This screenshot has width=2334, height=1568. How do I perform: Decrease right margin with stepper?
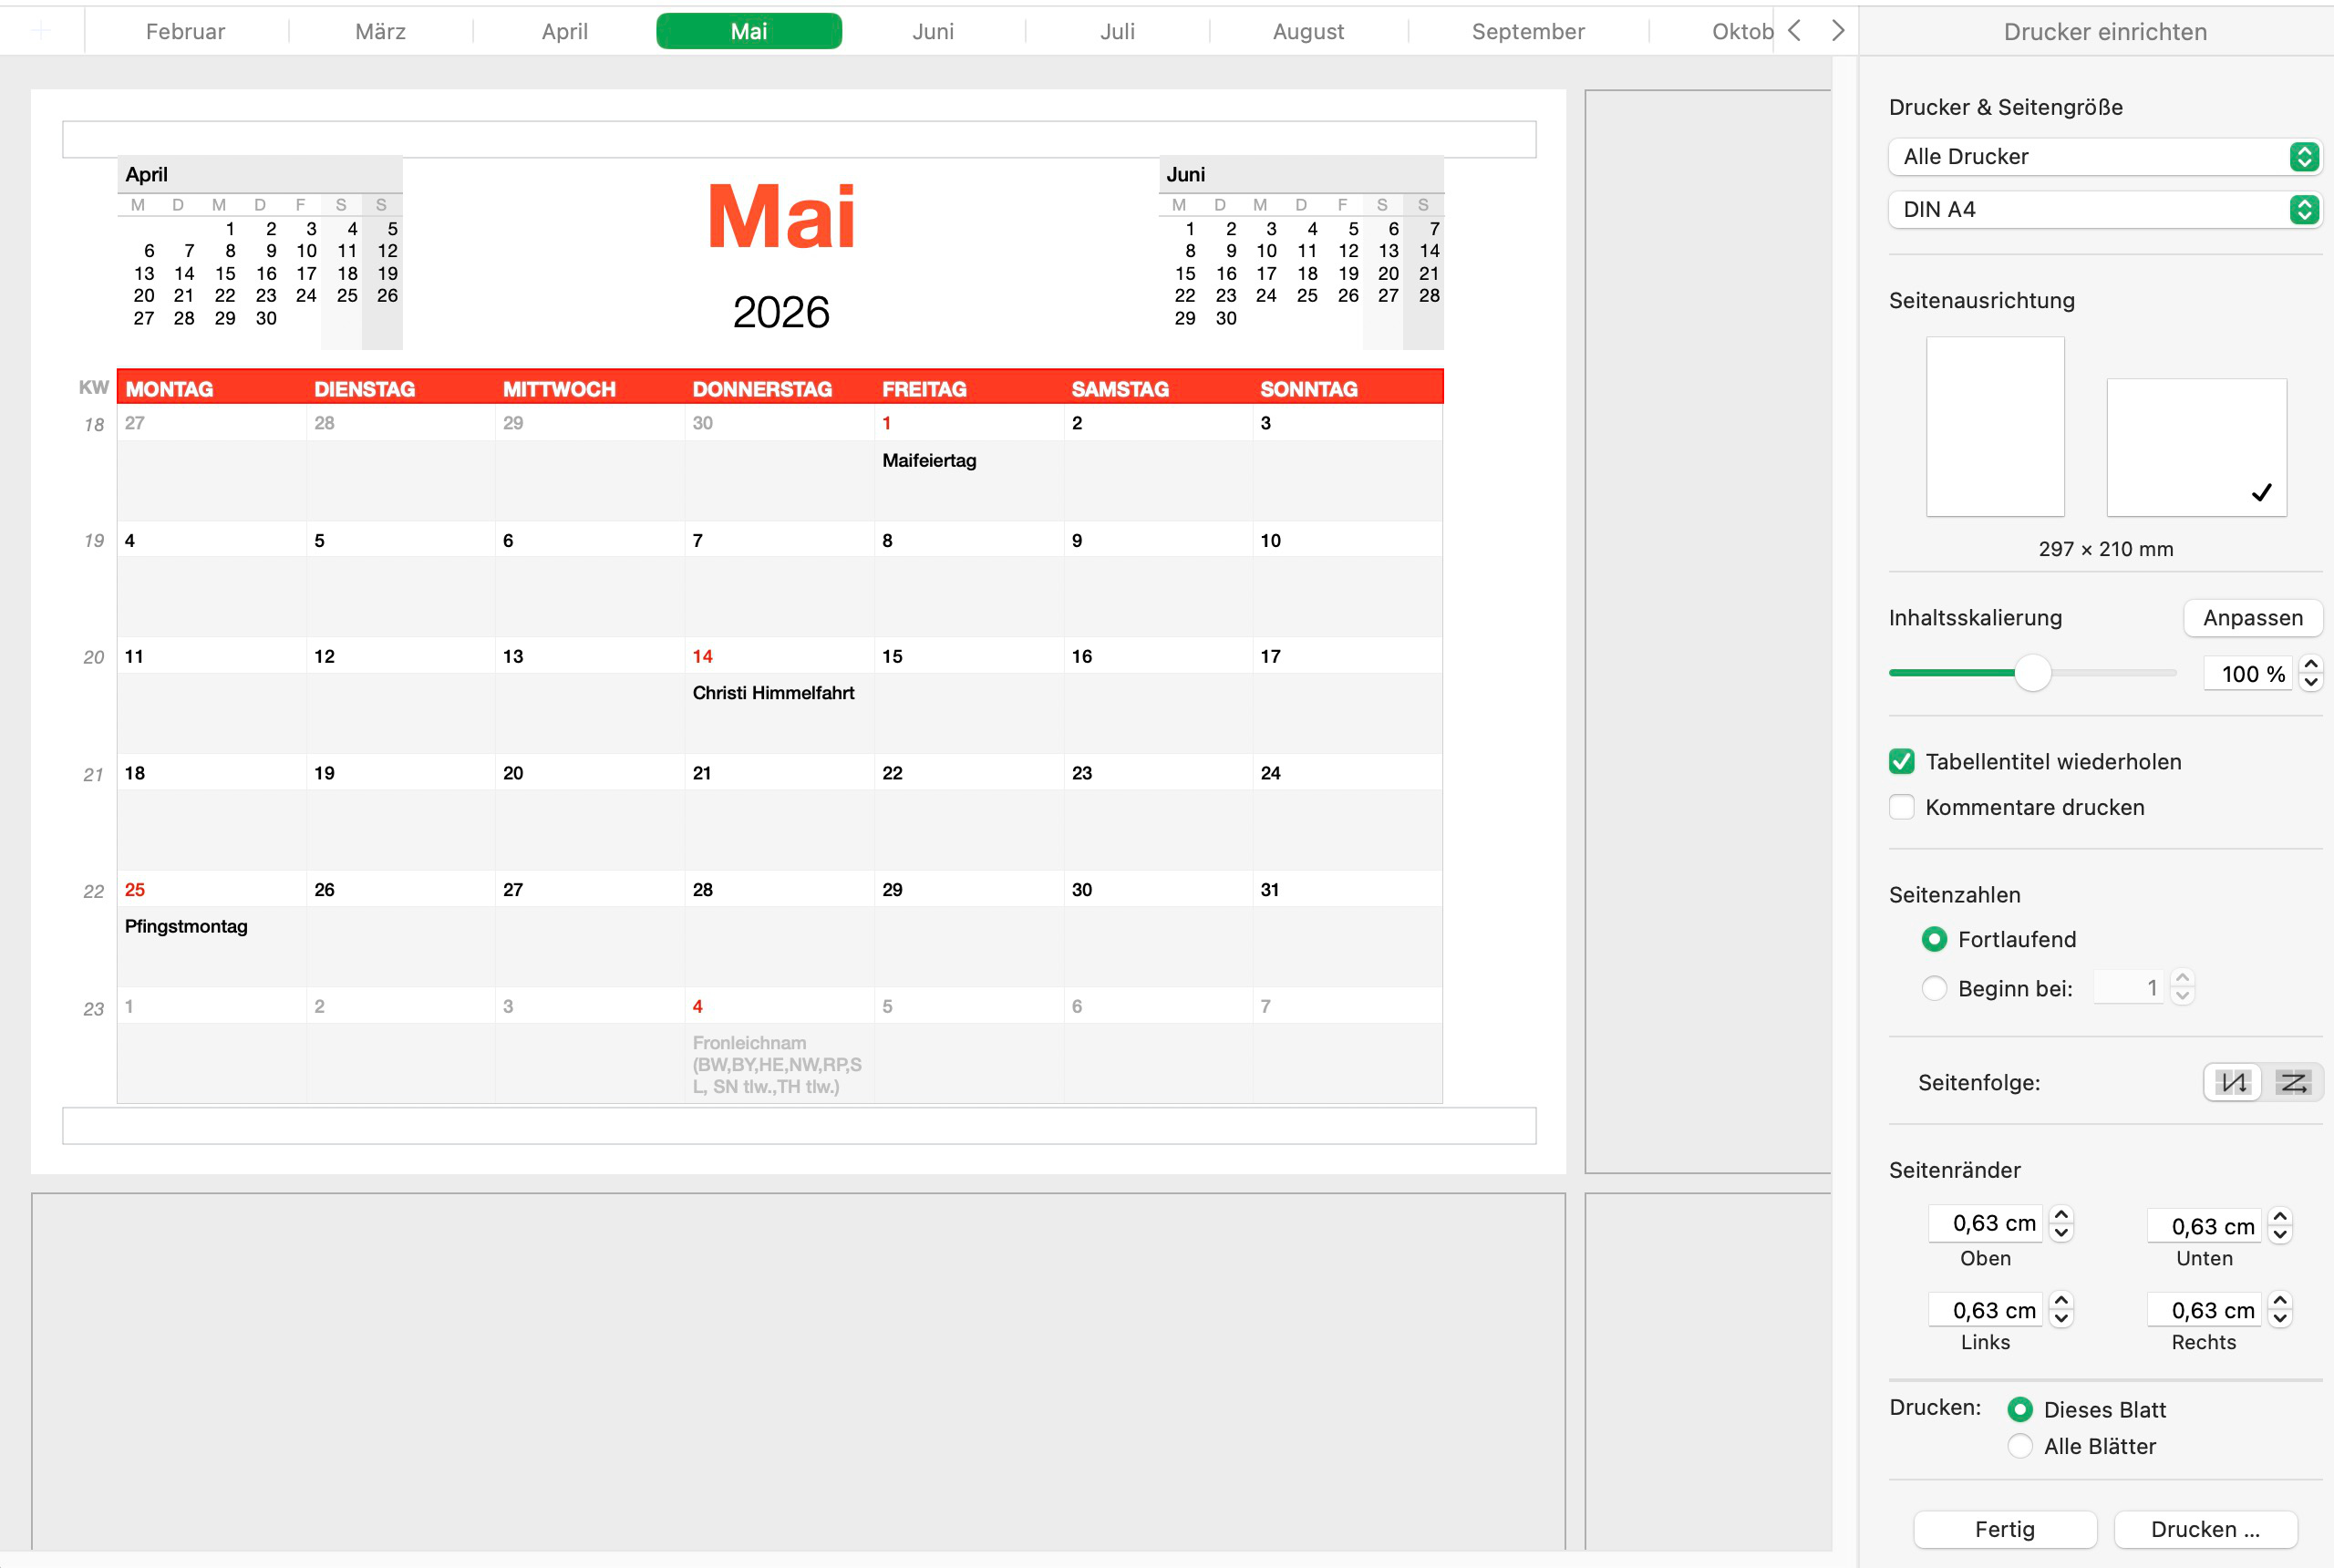(x=2280, y=1319)
